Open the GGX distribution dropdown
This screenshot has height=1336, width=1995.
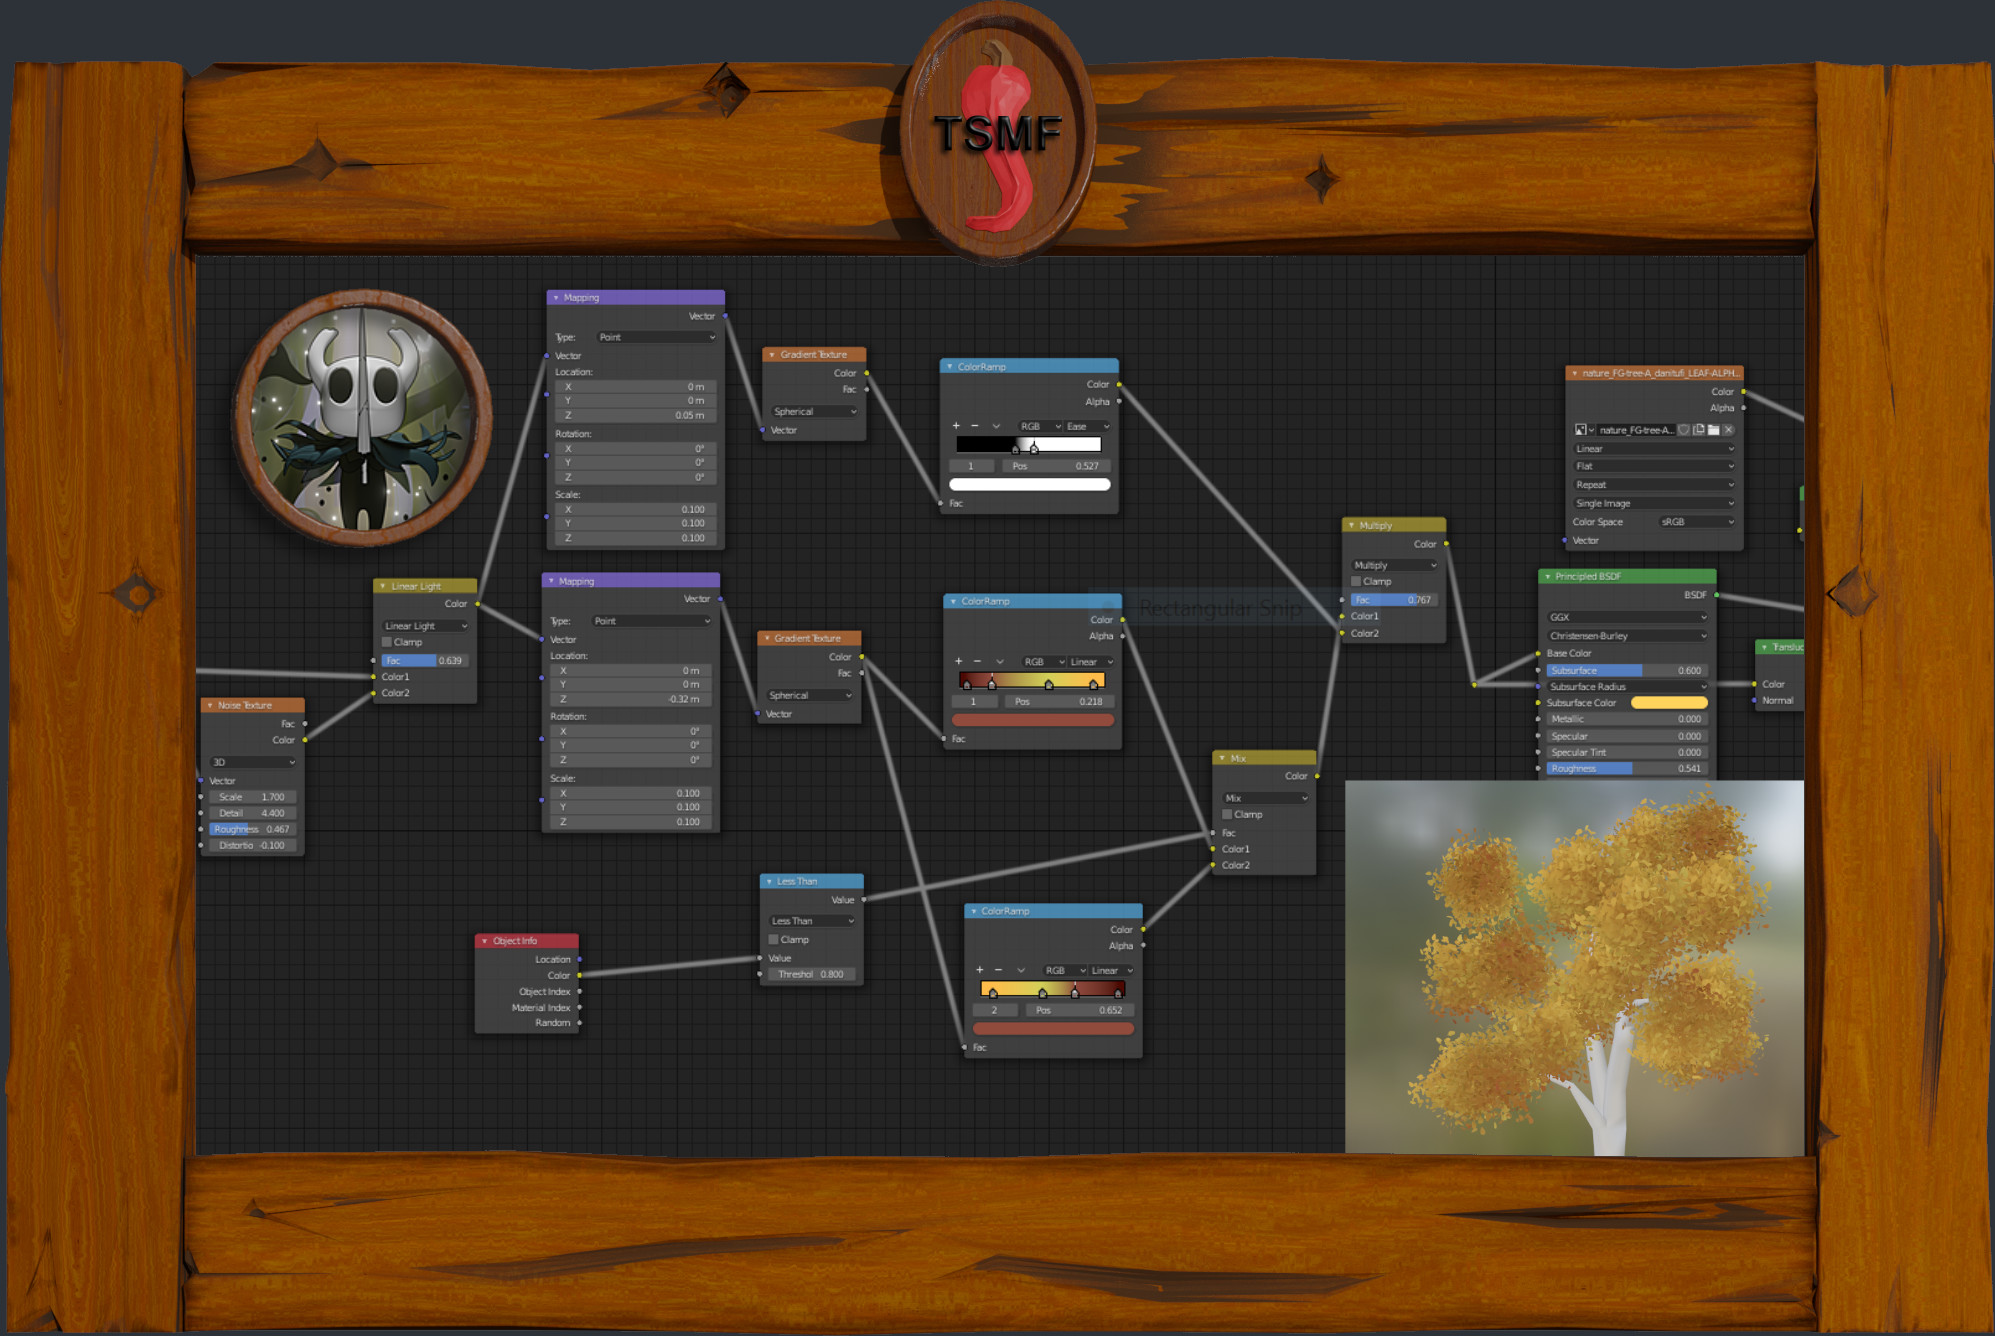pyautogui.click(x=1626, y=617)
